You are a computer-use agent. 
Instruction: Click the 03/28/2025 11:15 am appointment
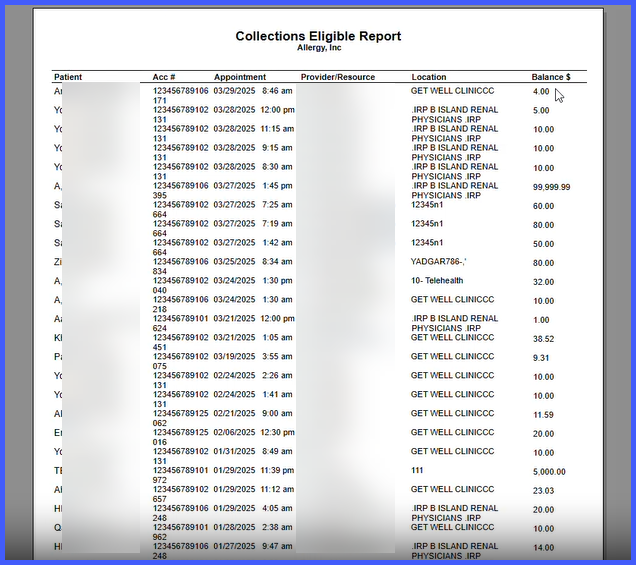[x=254, y=129]
